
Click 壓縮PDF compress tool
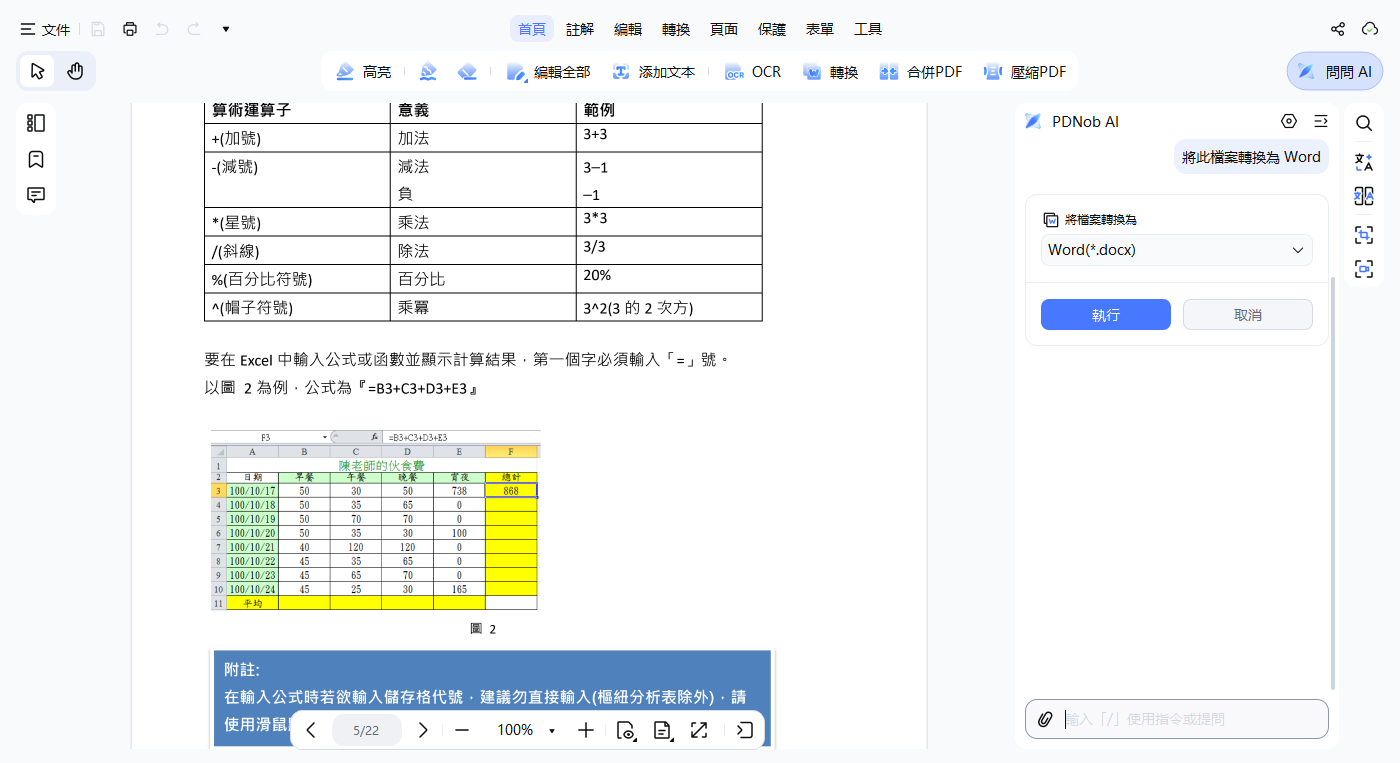pos(1025,72)
